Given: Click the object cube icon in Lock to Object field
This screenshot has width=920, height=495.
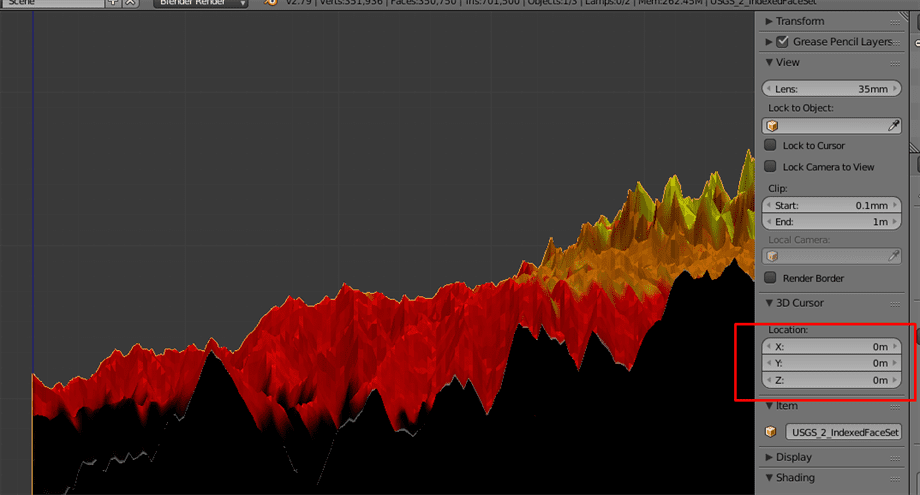Looking at the screenshot, I should click(772, 126).
